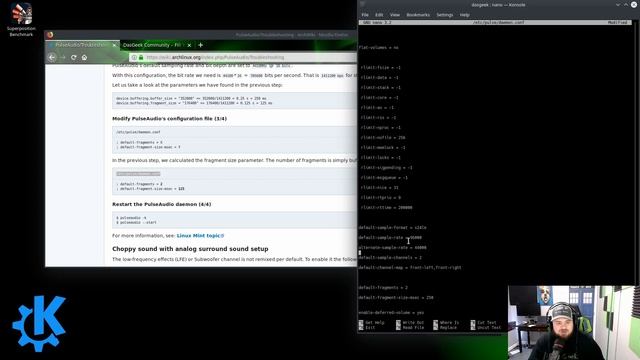Viewport: 640px width, 360px height.
Task: Click the rlimit-nofile = 256 line
Action: coord(382,138)
